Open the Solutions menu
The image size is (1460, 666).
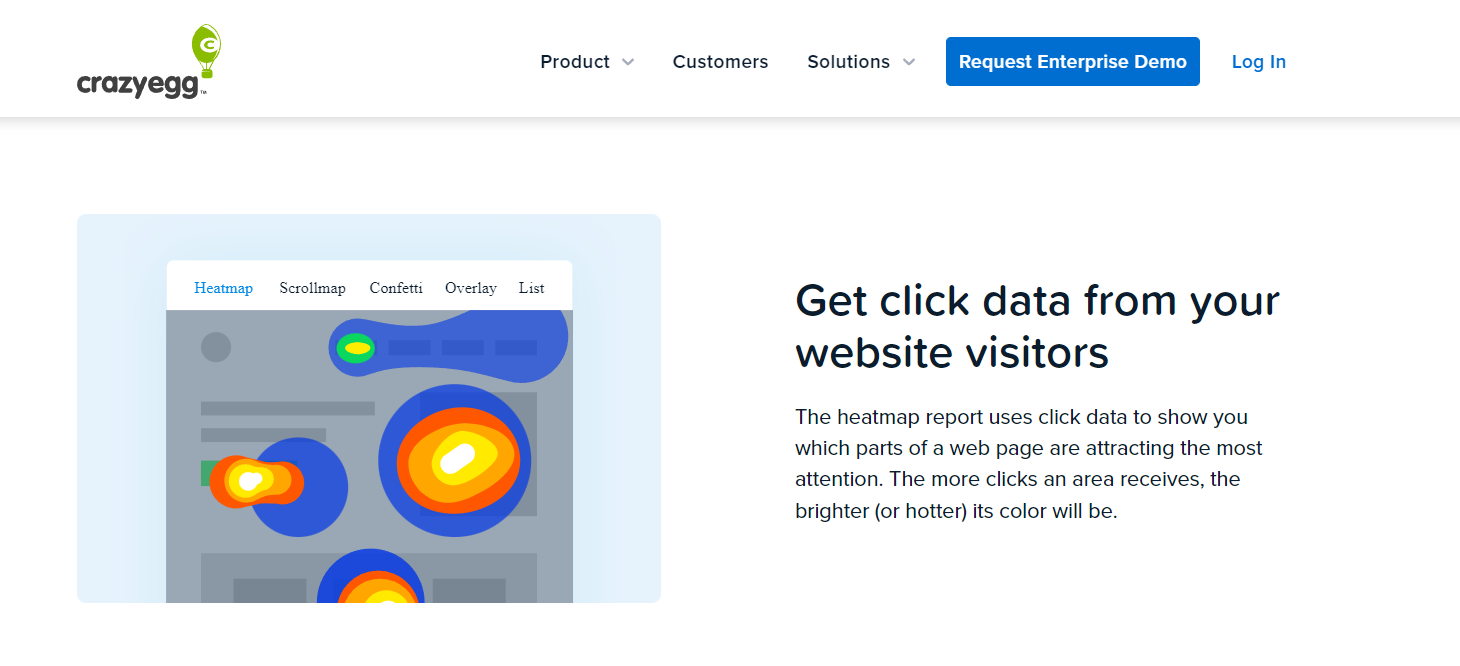click(x=848, y=62)
